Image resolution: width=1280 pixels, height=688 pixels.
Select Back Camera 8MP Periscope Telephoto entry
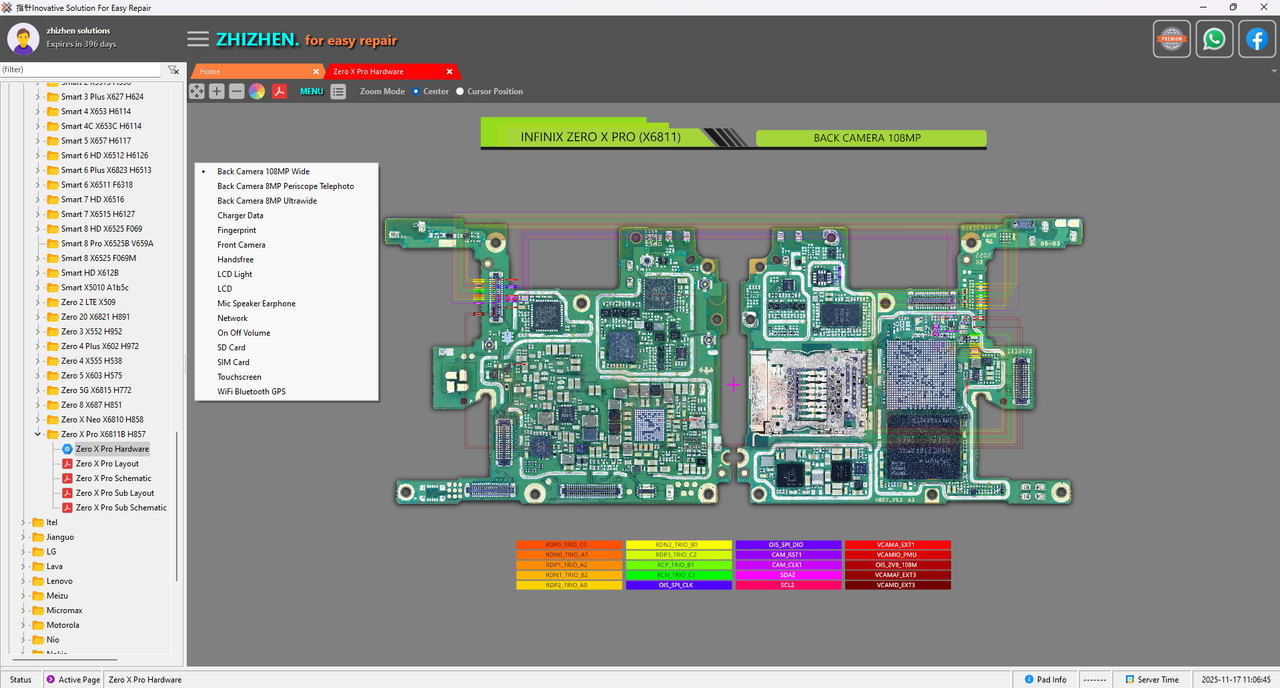coord(285,186)
